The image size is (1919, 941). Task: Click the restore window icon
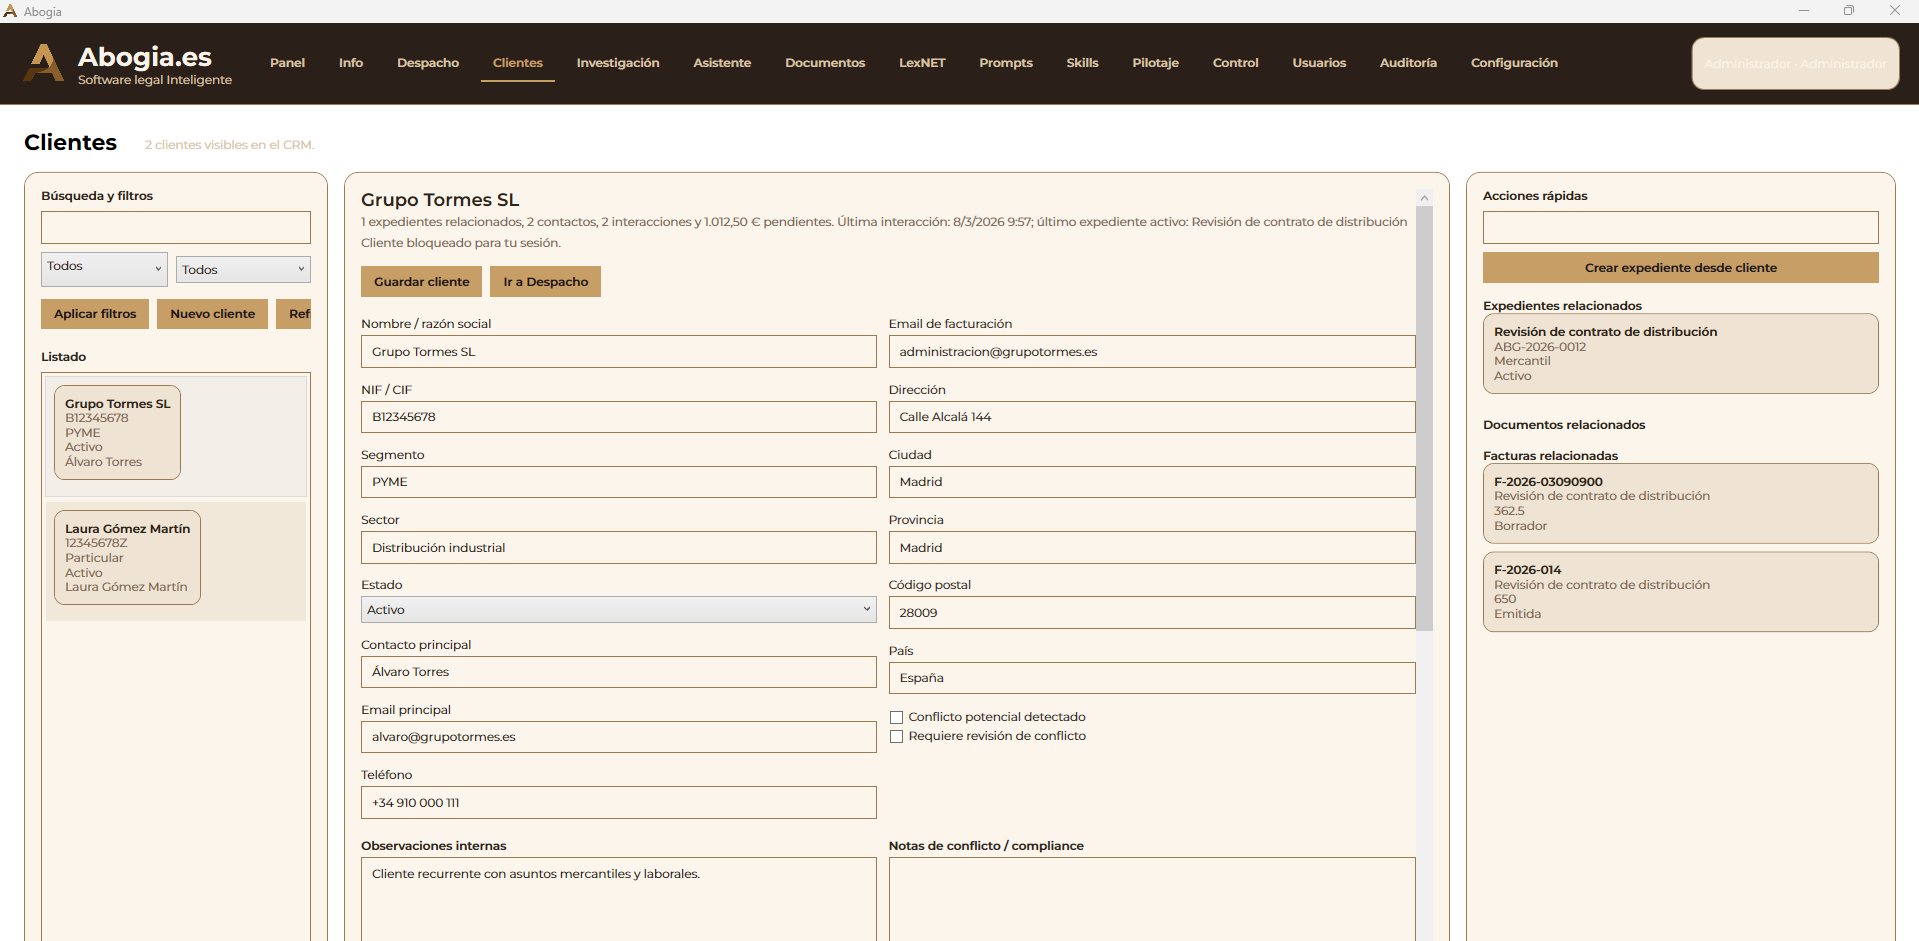point(1849,11)
